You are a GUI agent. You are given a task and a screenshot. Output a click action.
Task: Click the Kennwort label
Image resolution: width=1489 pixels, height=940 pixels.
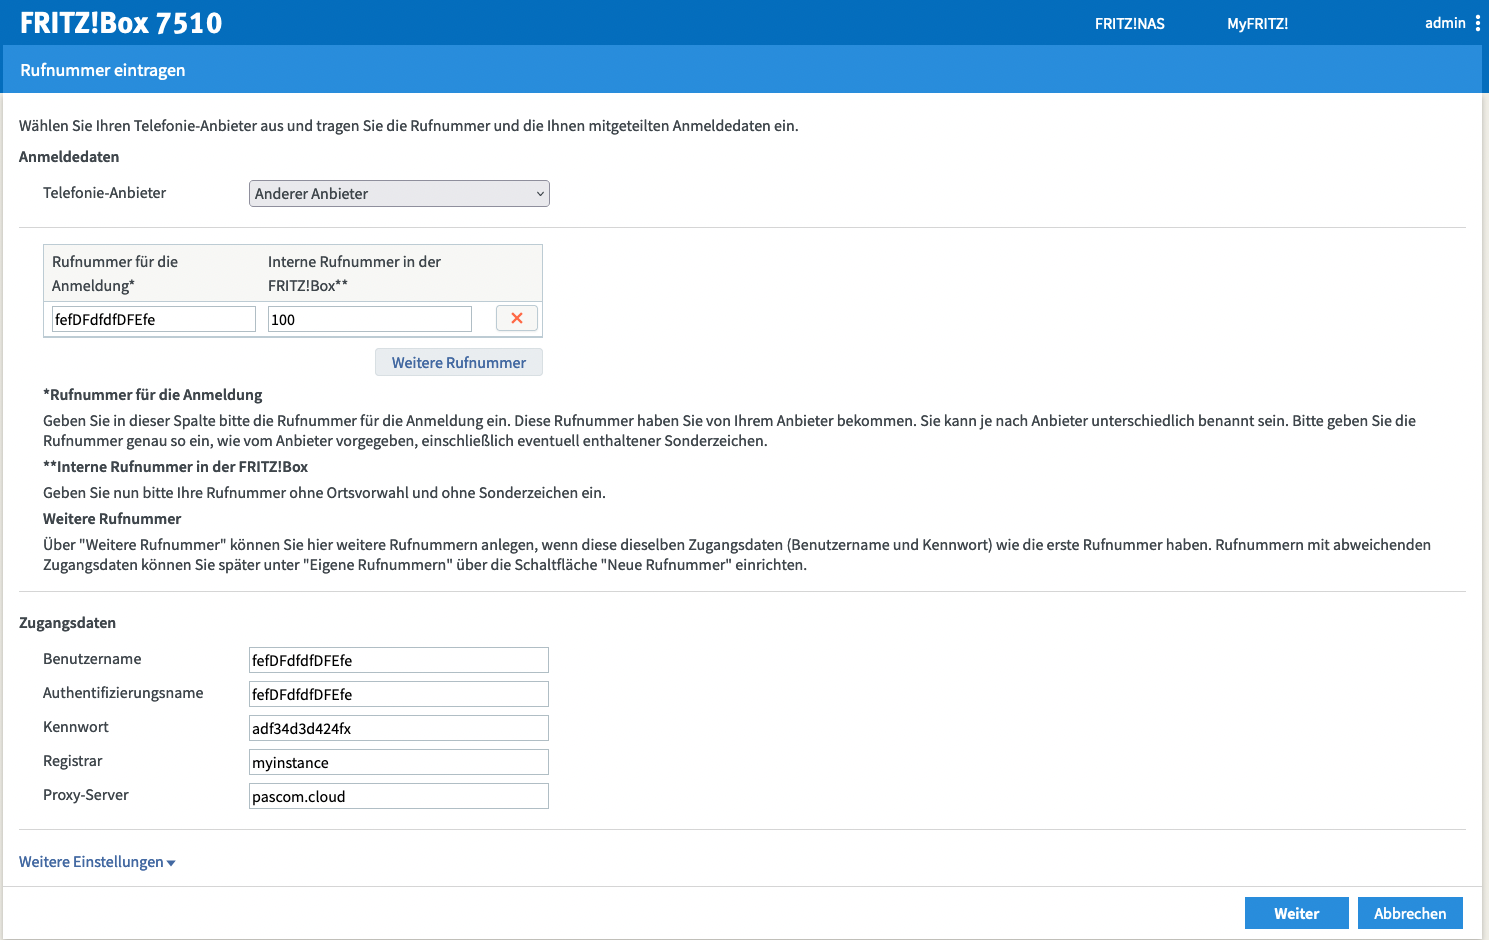coord(76,727)
